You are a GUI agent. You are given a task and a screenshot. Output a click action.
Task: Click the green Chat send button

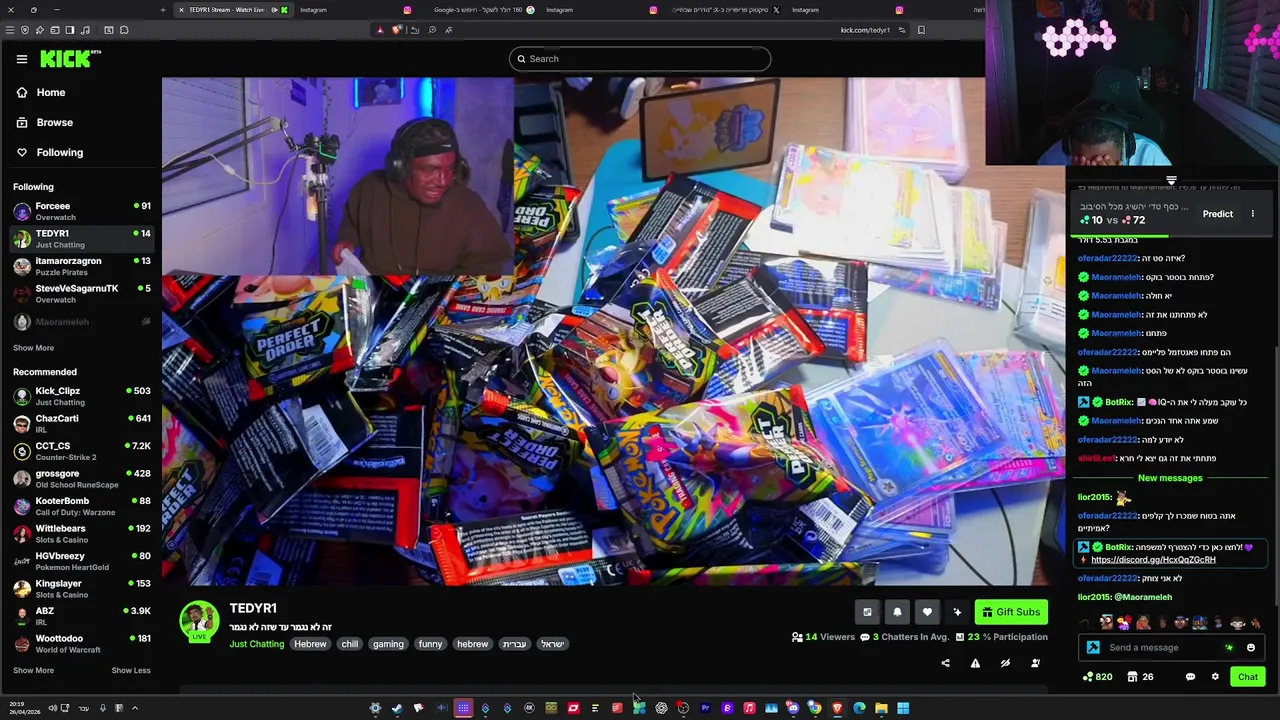(x=1247, y=677)
